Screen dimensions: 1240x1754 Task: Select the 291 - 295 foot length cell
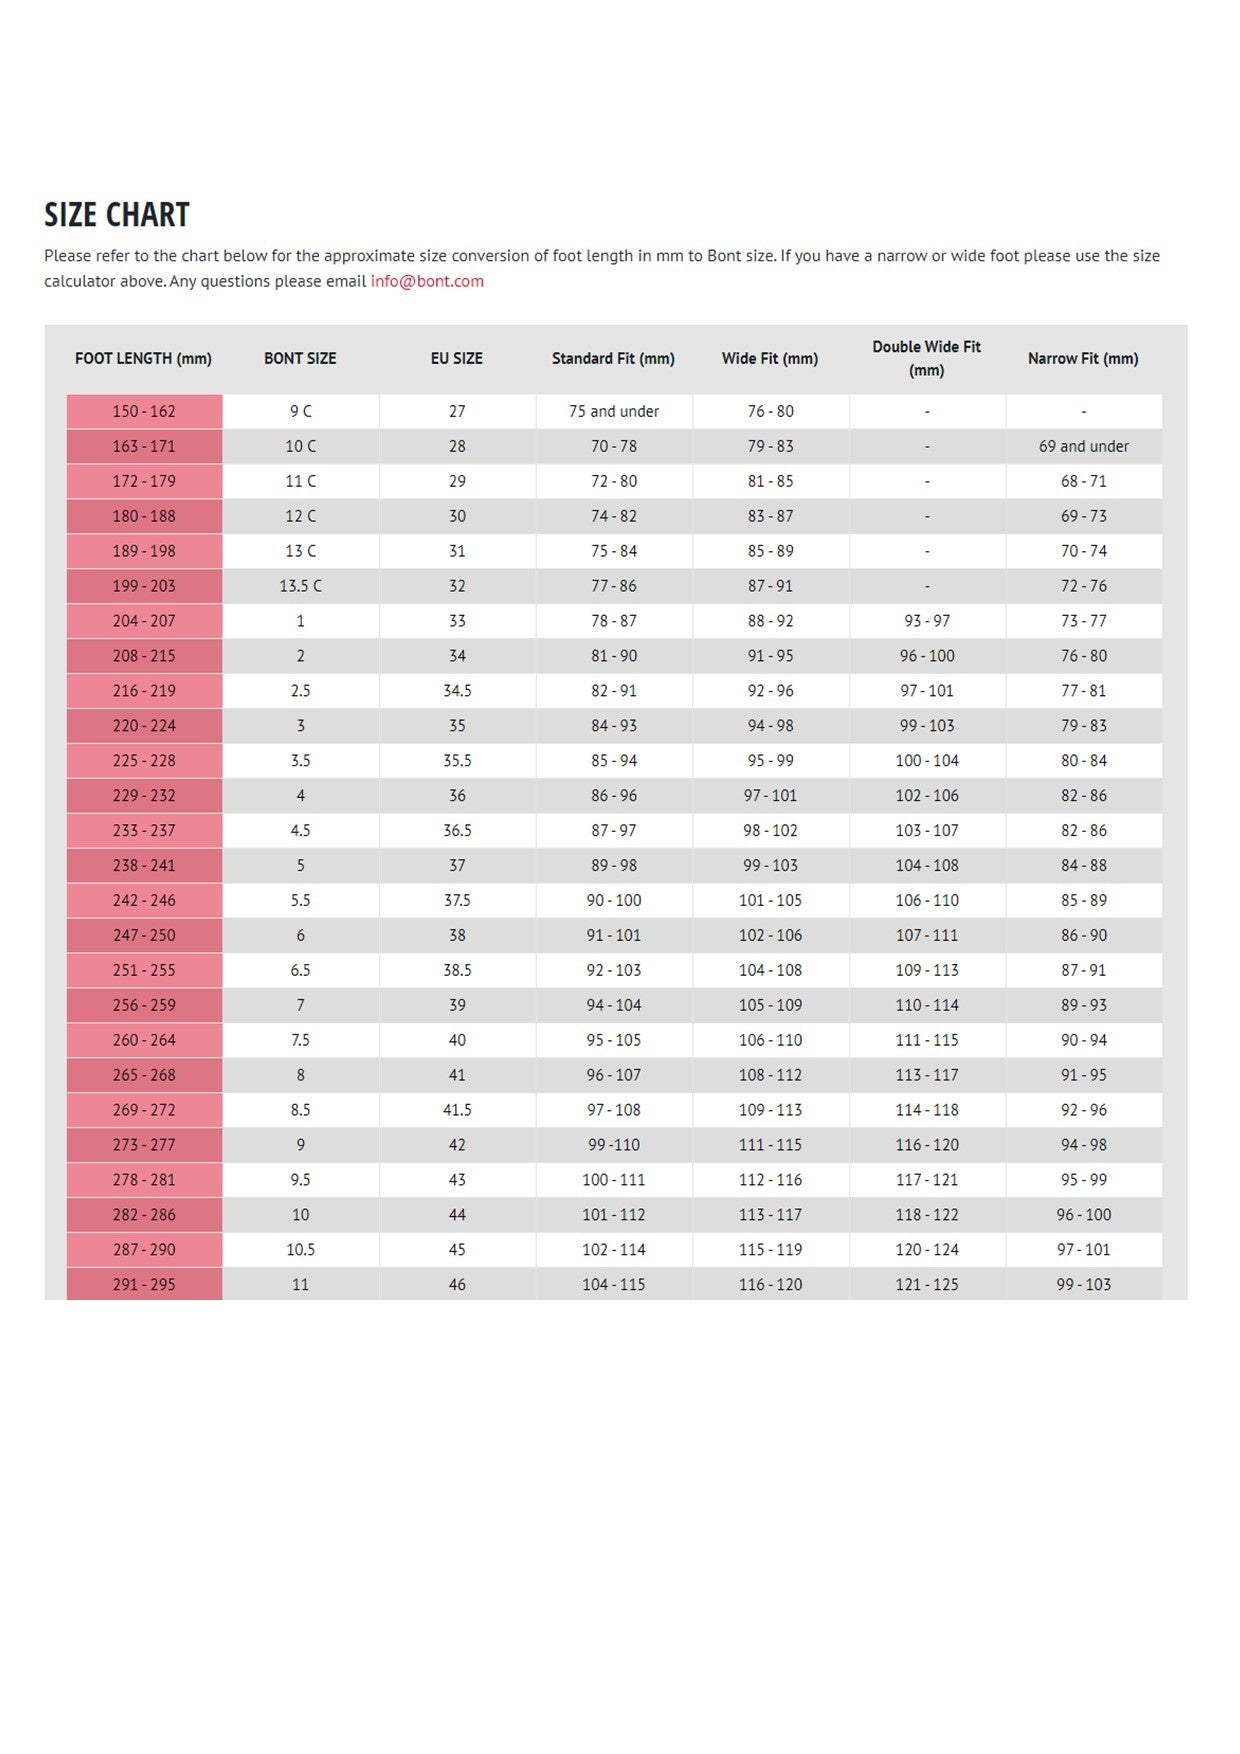click(144, 1284)
